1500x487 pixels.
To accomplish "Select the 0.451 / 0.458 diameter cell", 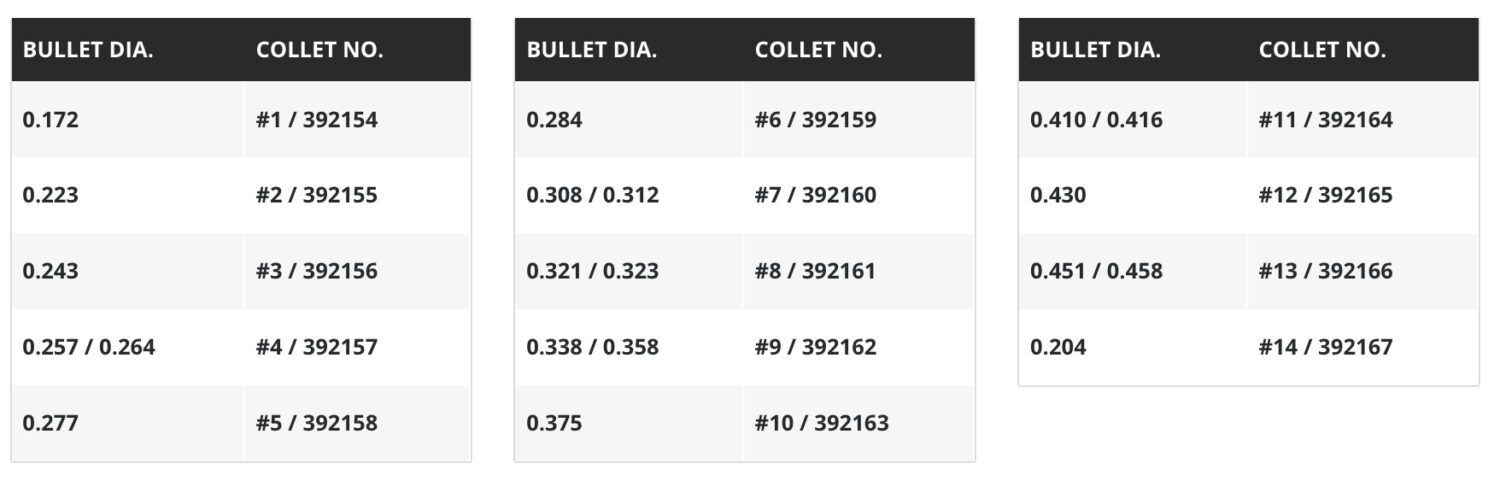I will pos(1133,271).
